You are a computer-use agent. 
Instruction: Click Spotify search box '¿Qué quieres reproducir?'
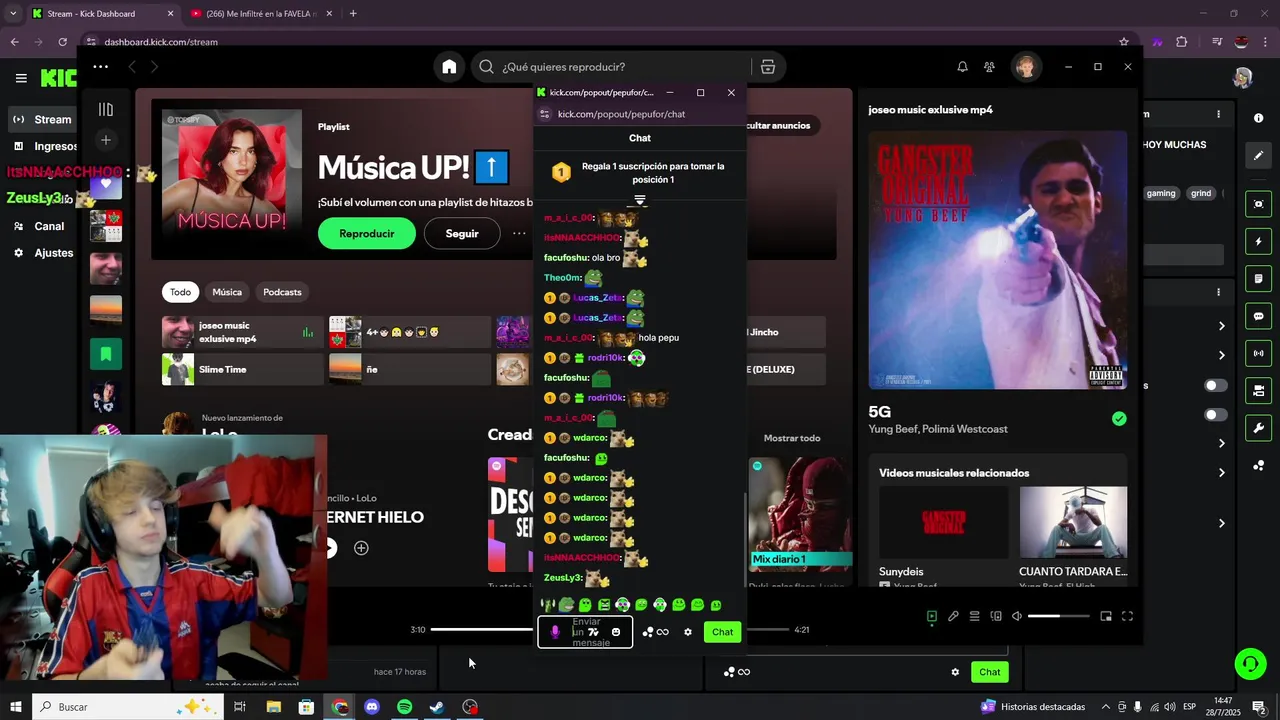610,67
